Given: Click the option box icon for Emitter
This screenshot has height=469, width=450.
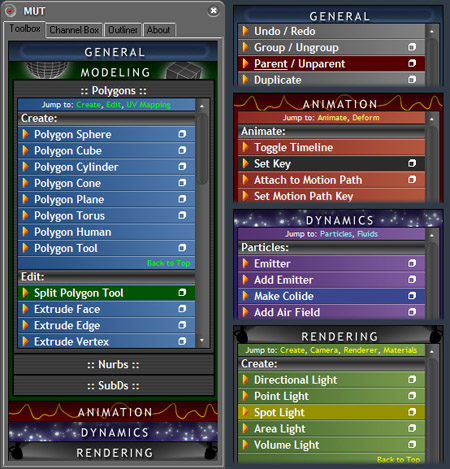Looking at the screenshot, I should (412, 263).
